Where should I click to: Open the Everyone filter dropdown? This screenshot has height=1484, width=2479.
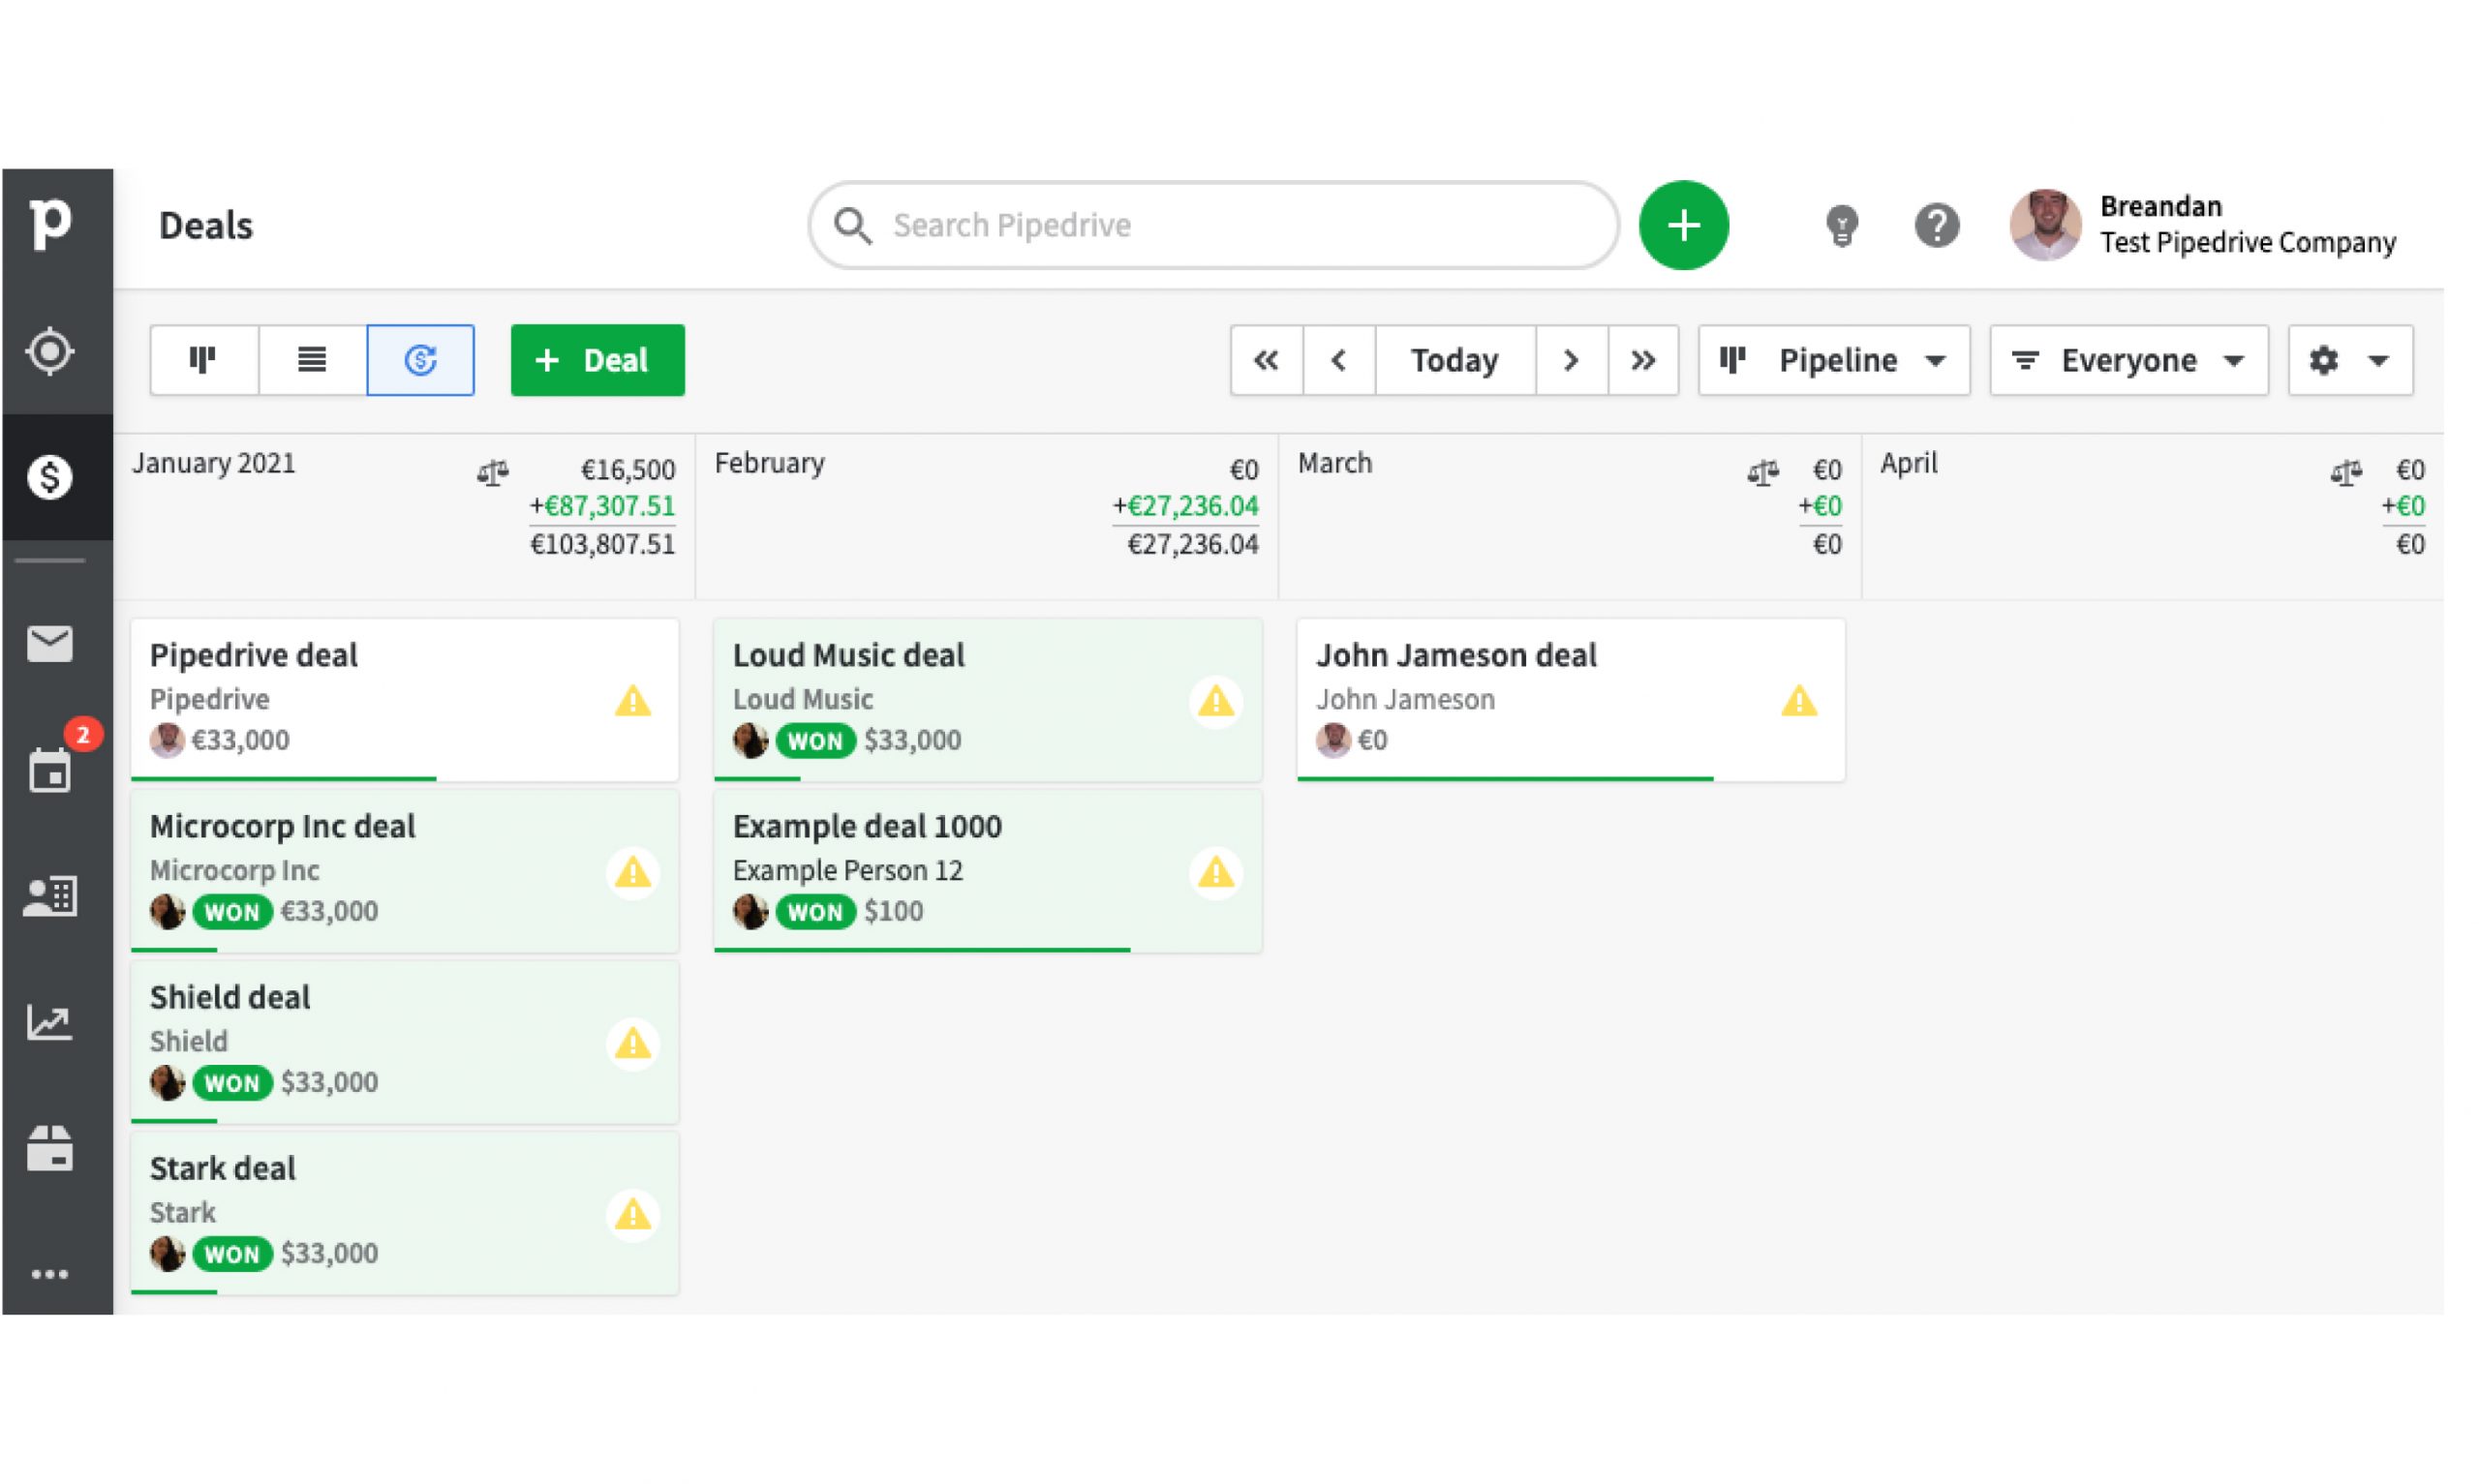tap(2128, 360)
